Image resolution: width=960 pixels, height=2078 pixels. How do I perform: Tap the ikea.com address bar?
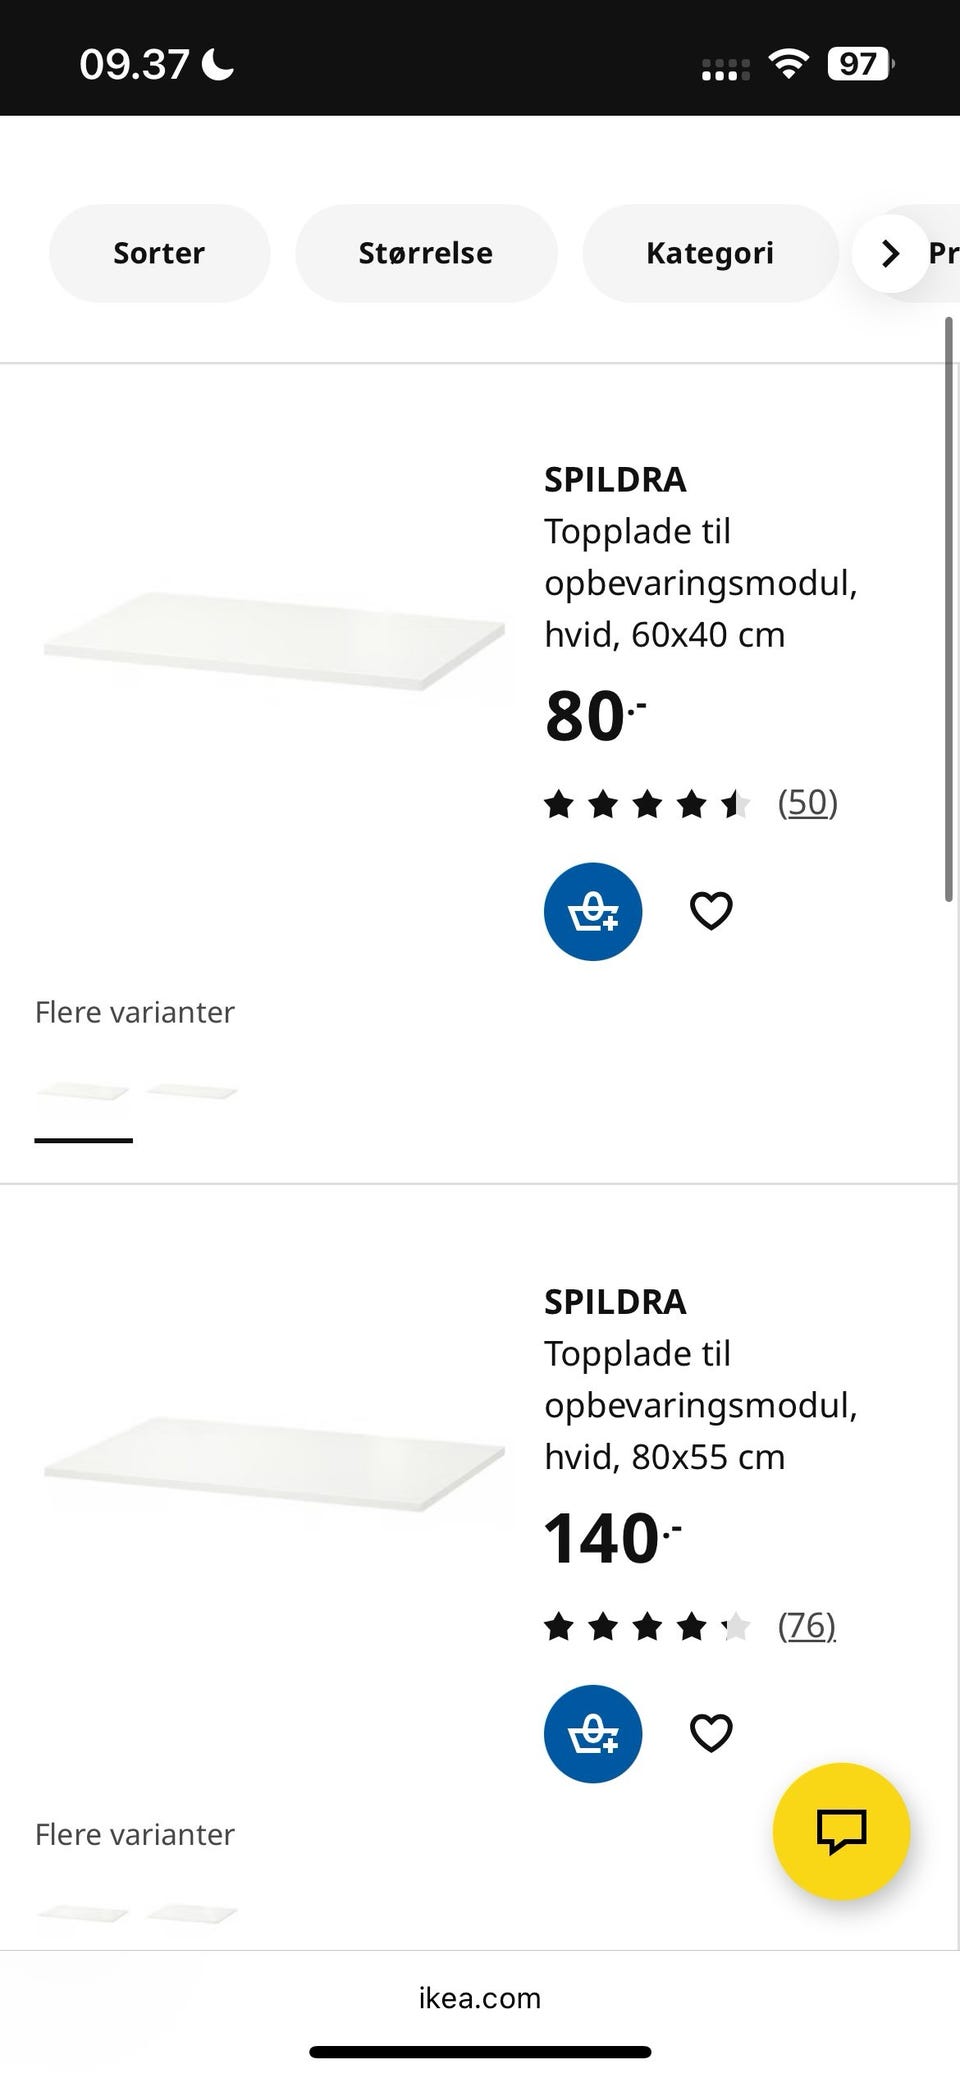pos(479,1998)
